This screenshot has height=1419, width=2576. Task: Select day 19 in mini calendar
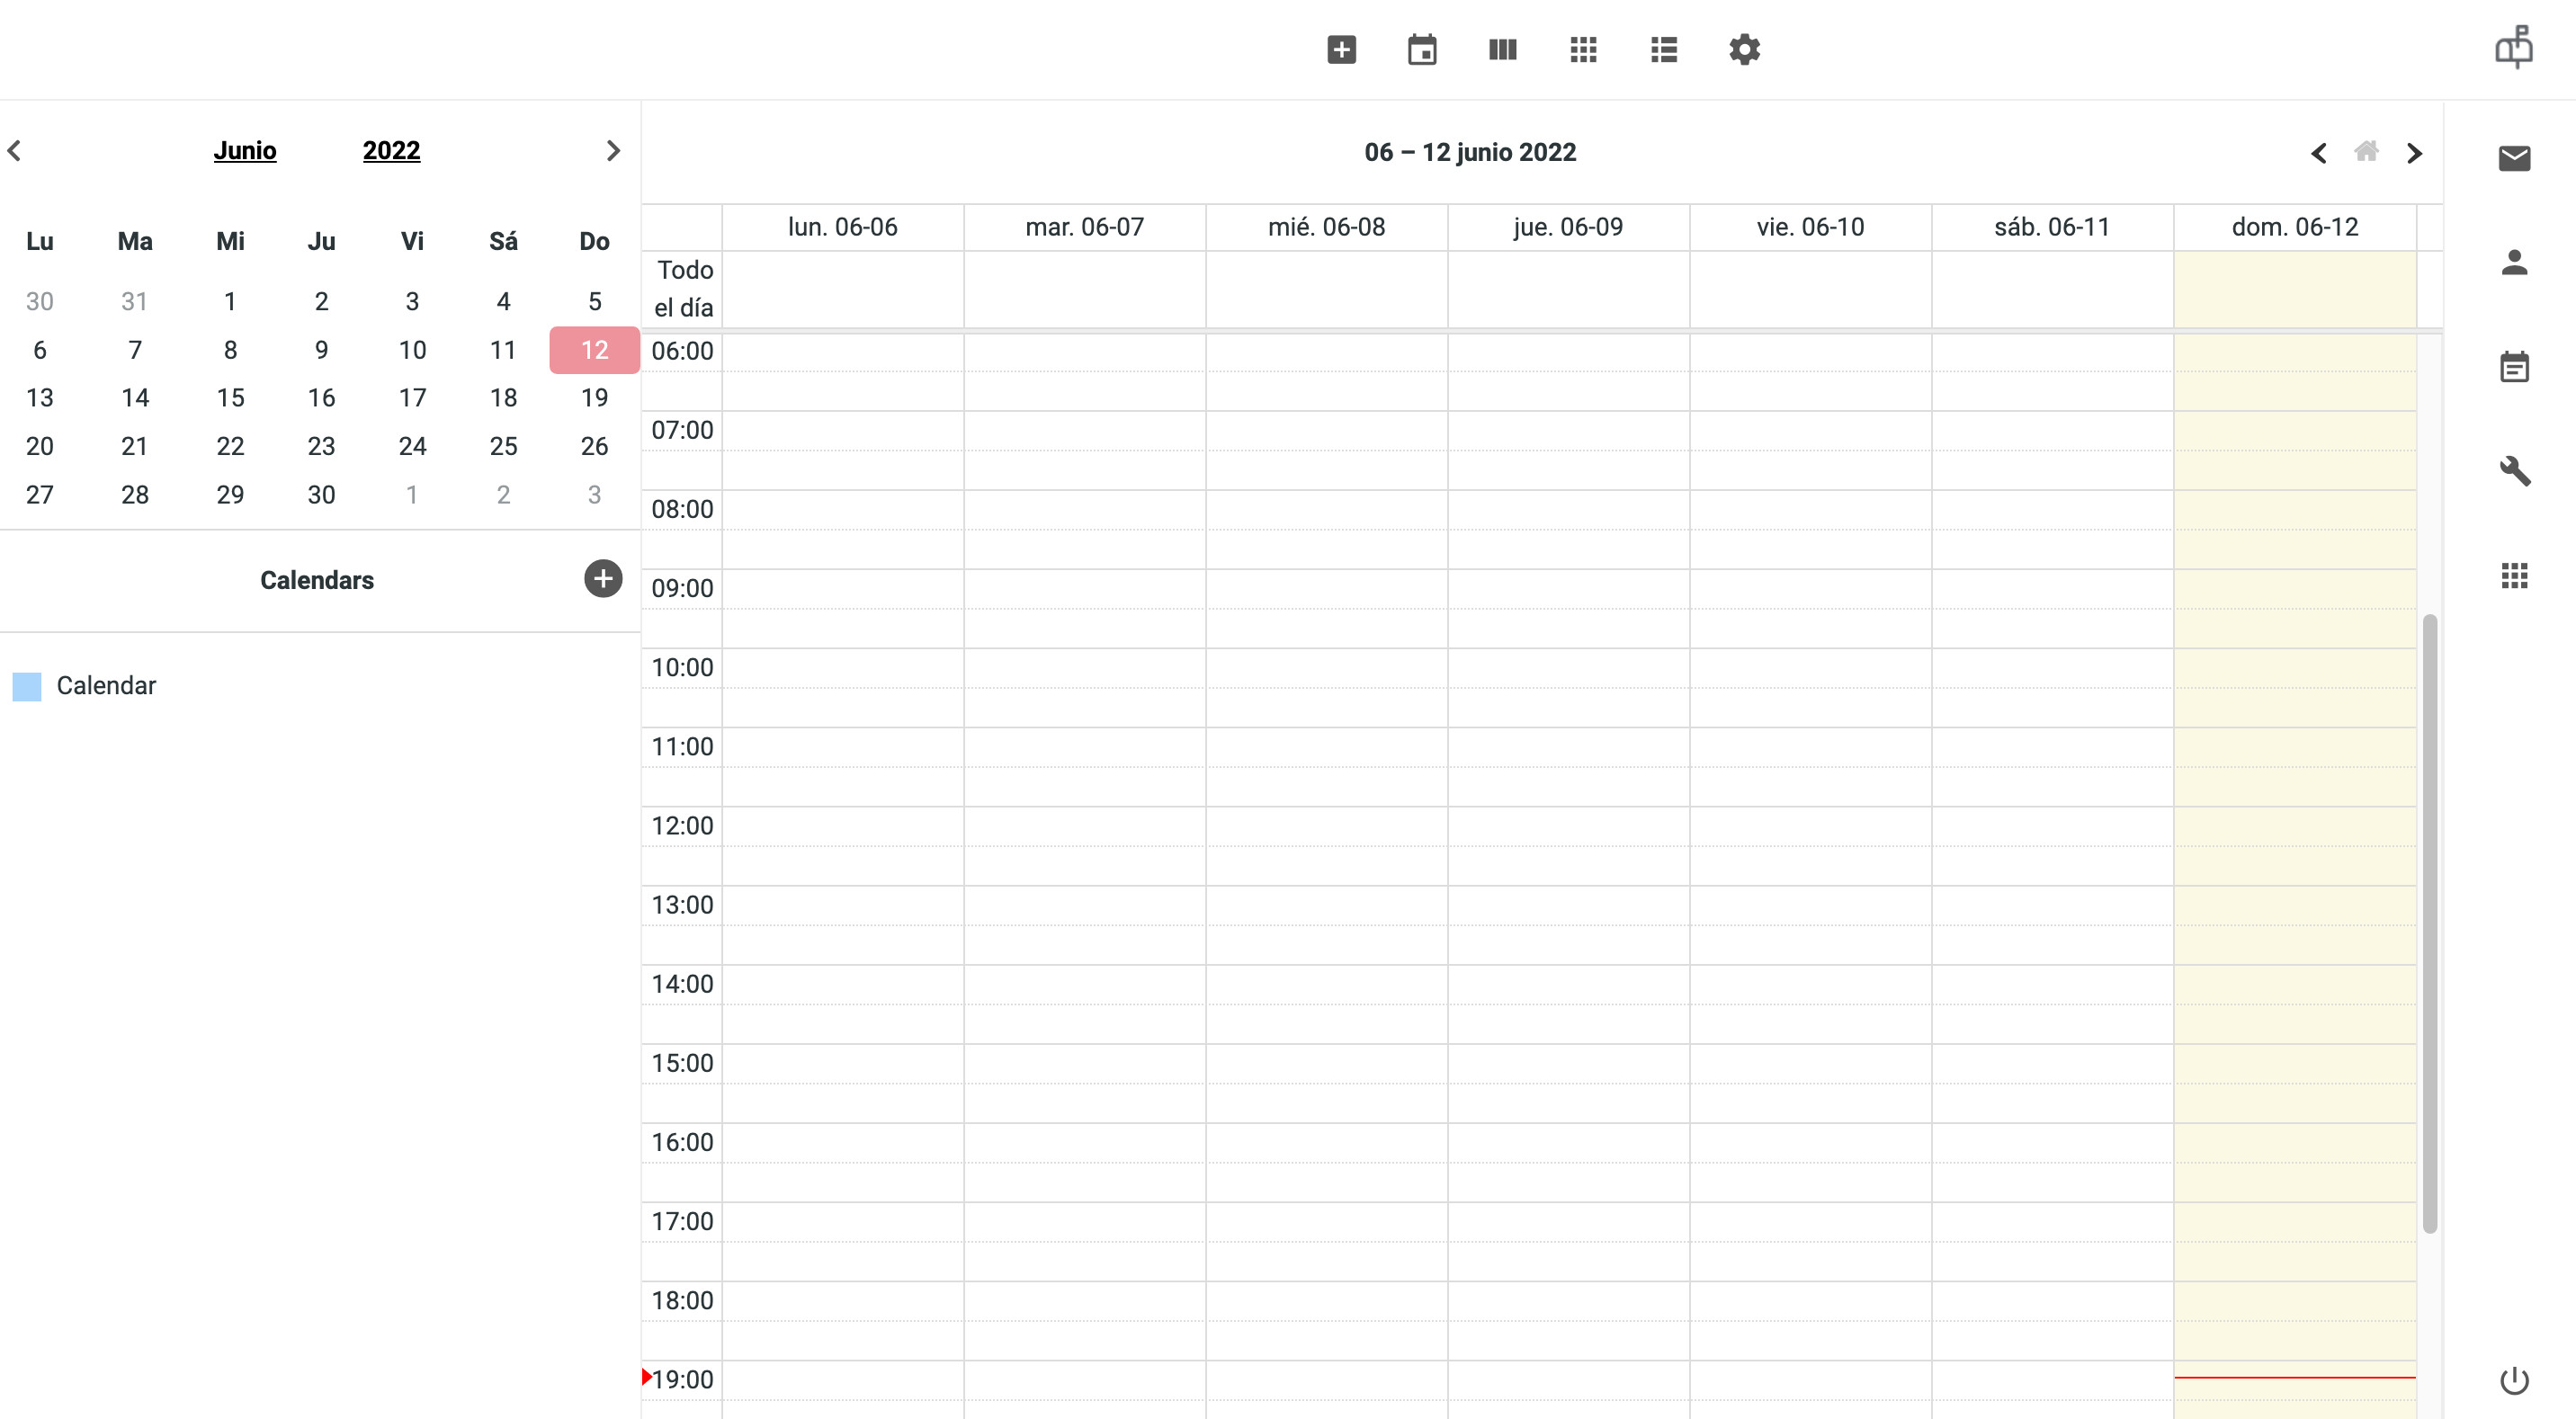pyautogui.click(x=594, y=398)
